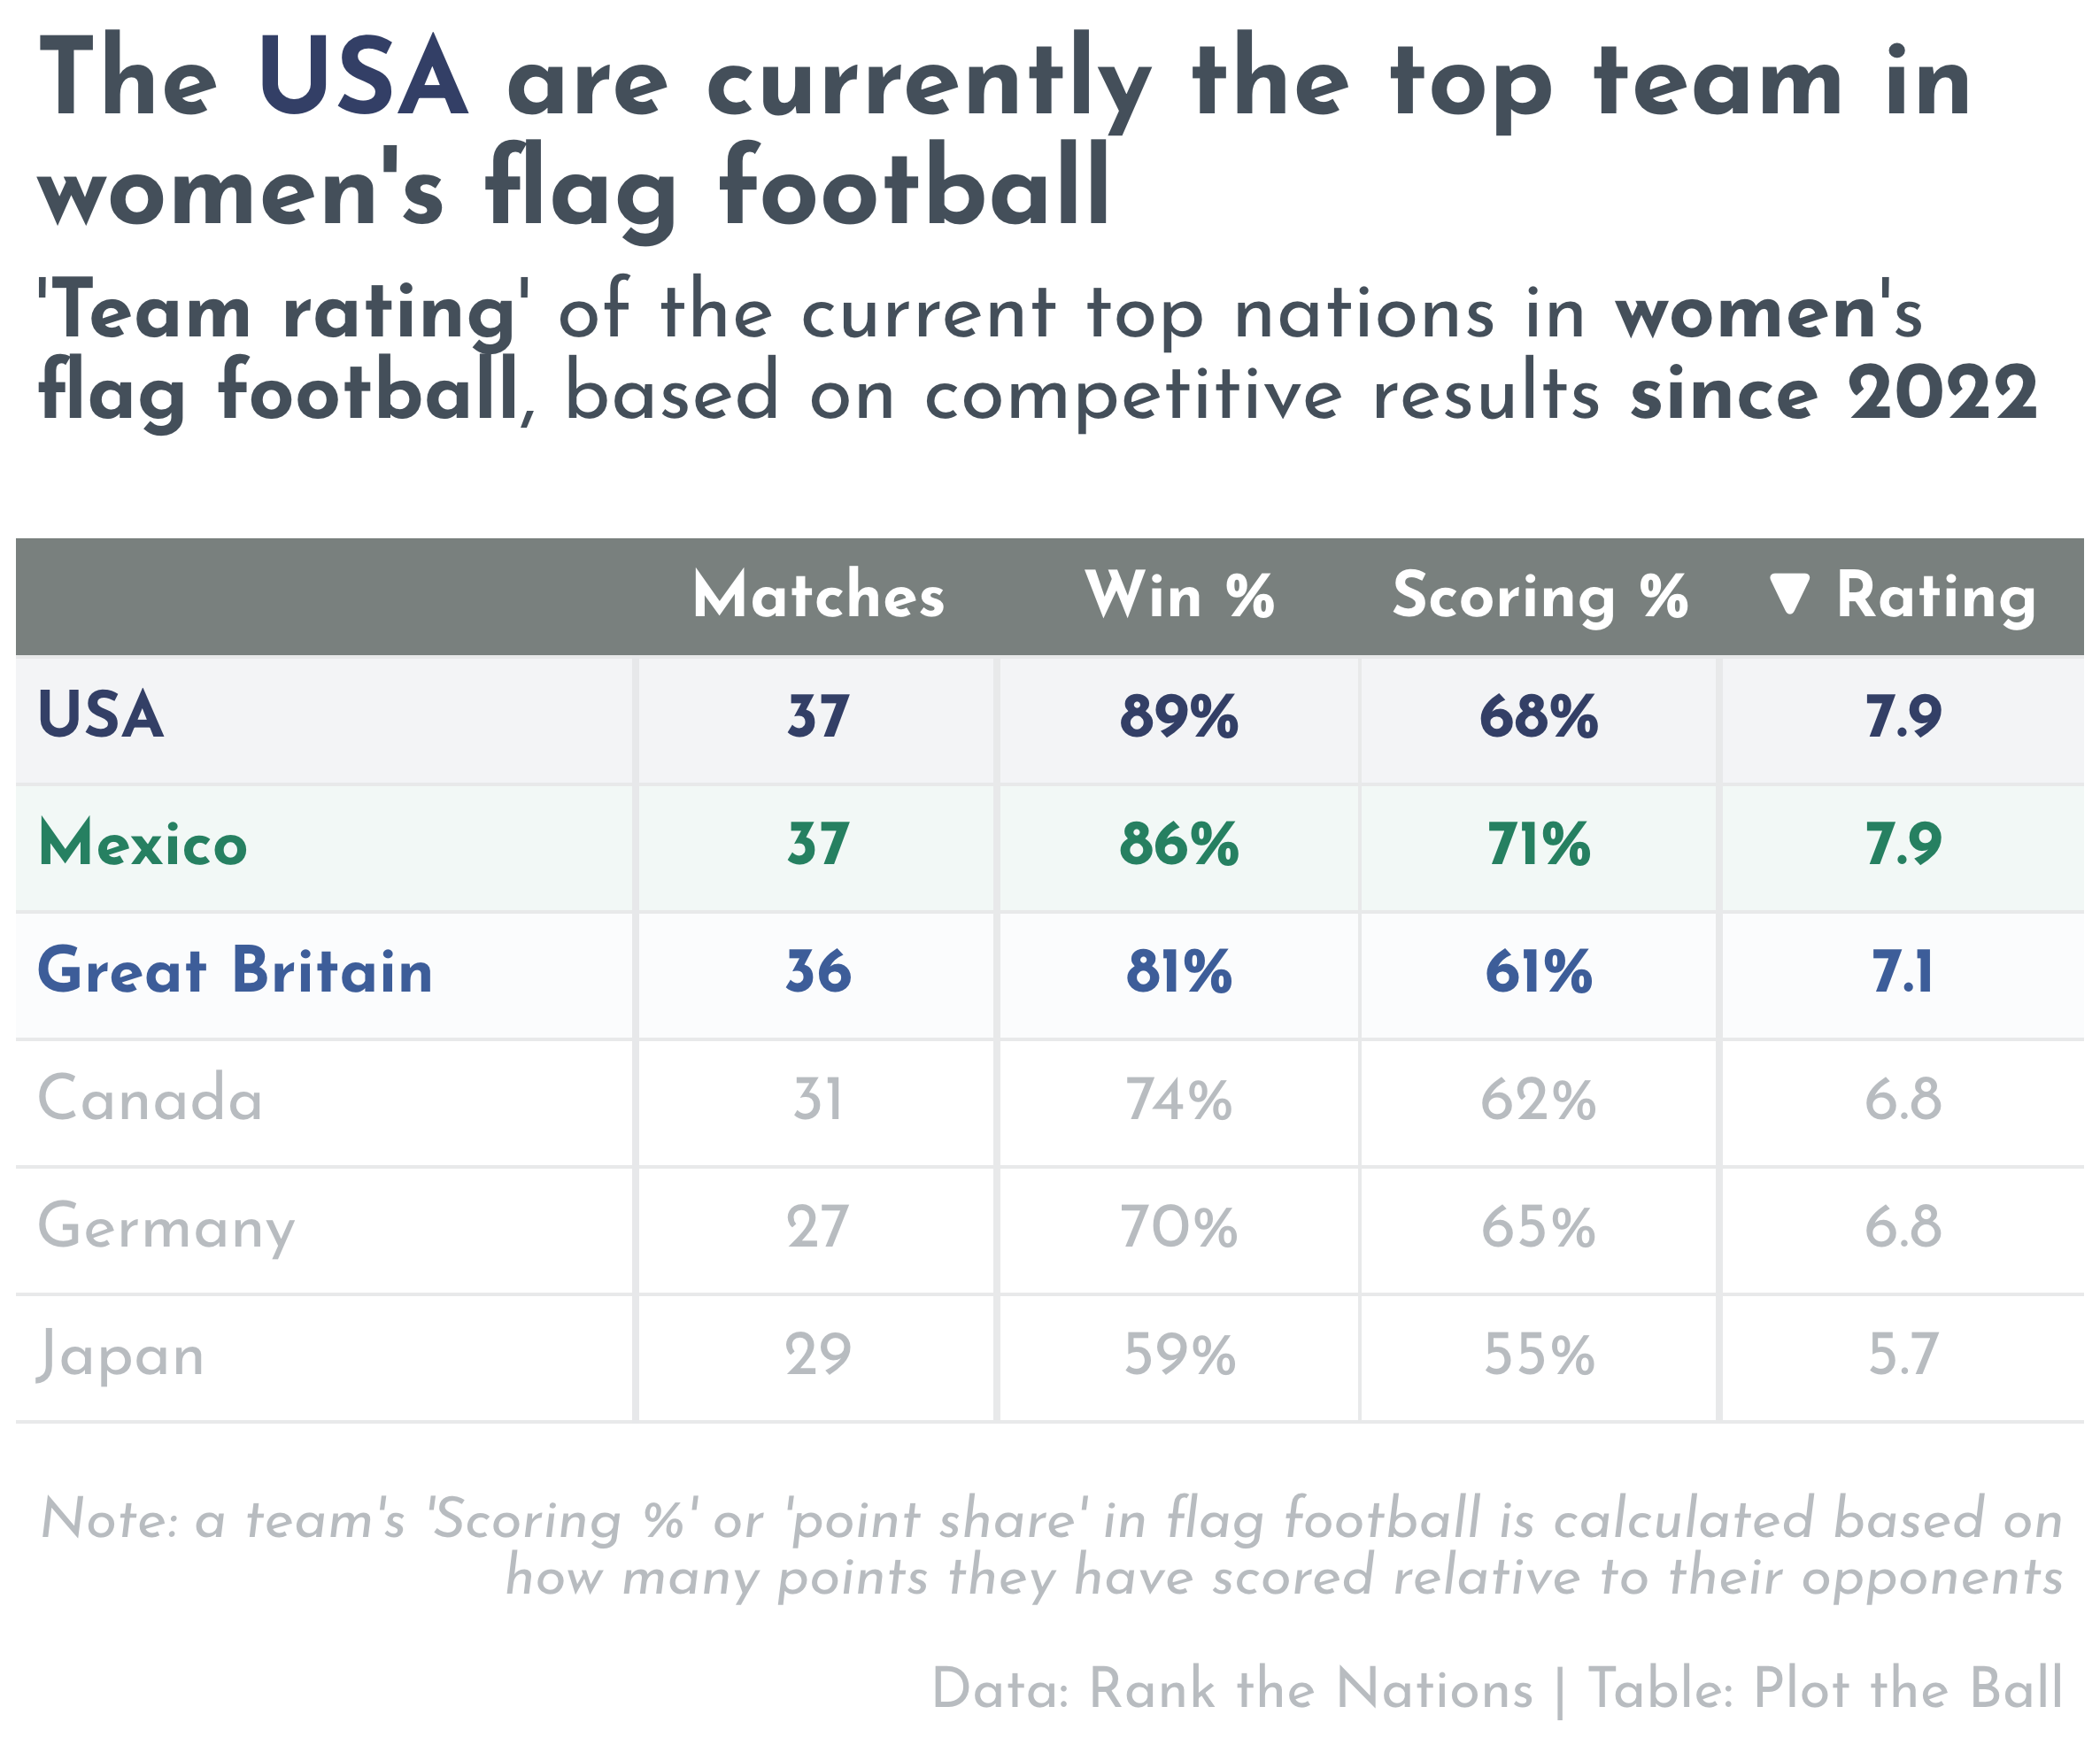Click the highlighted USA word in title
The height and width of the screenshot is (1753, 2100).
(x=362, y=78)
